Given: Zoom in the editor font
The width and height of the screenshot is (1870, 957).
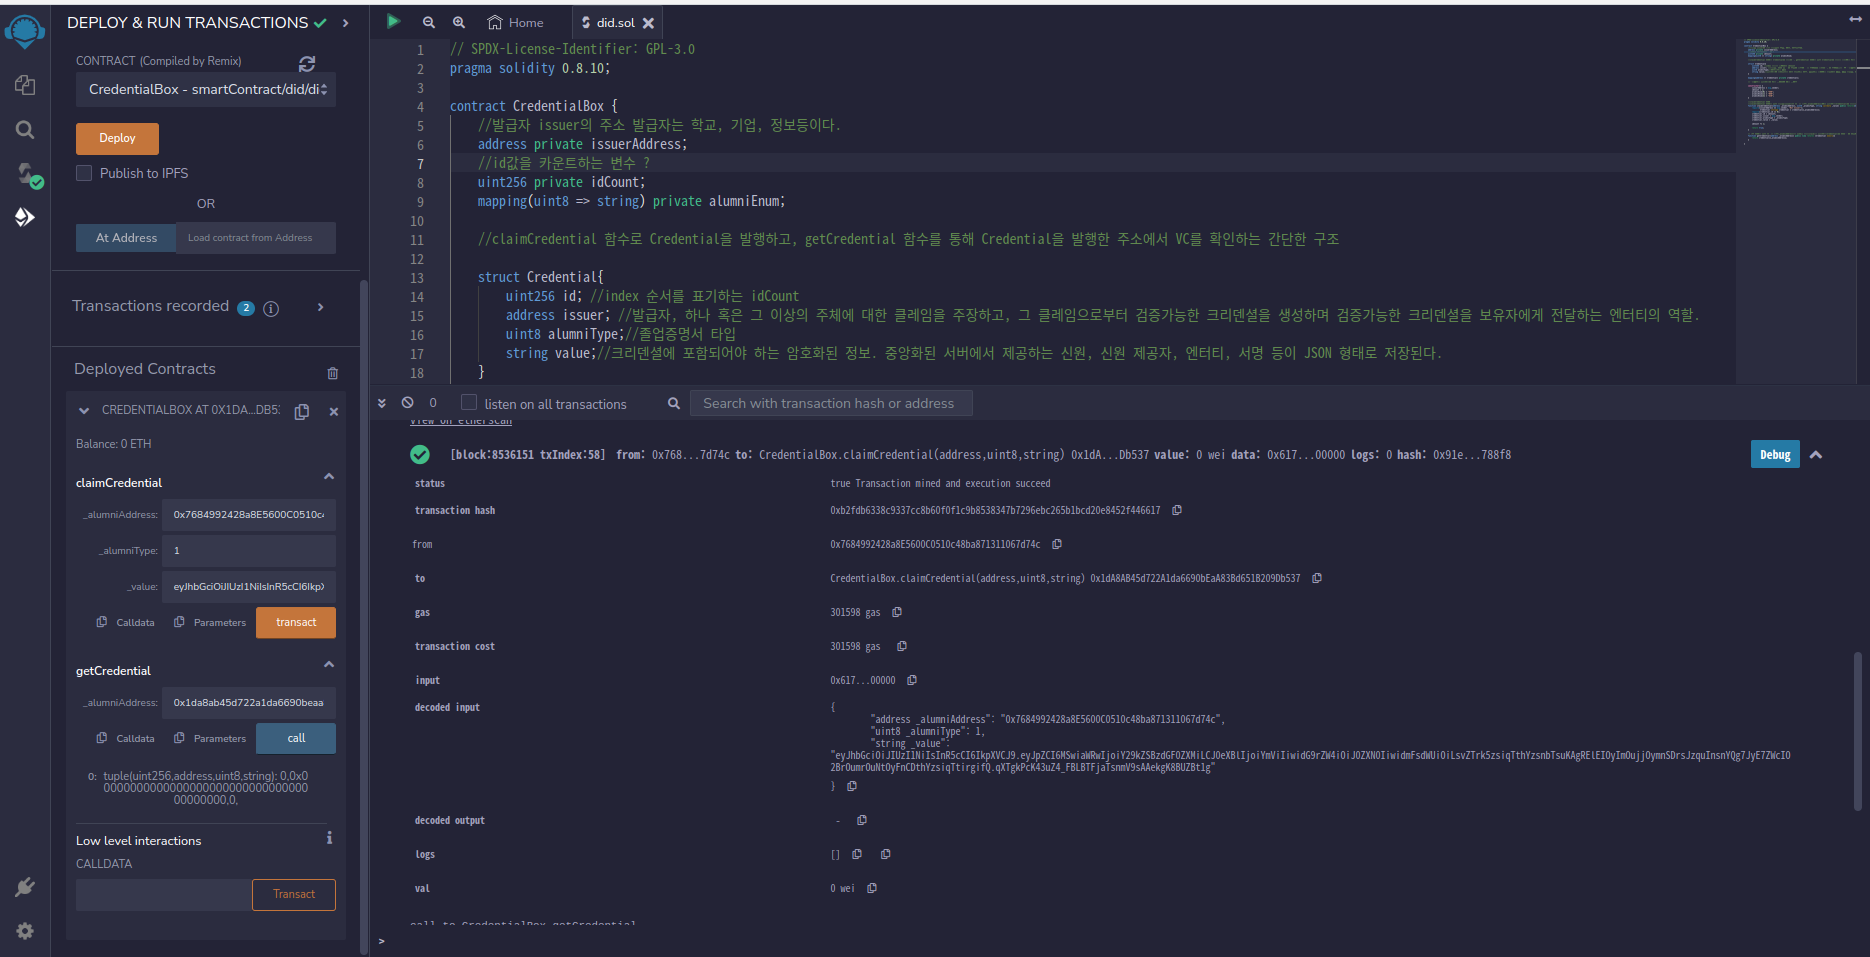Looking at the screenshot, I should pos(459,22).
